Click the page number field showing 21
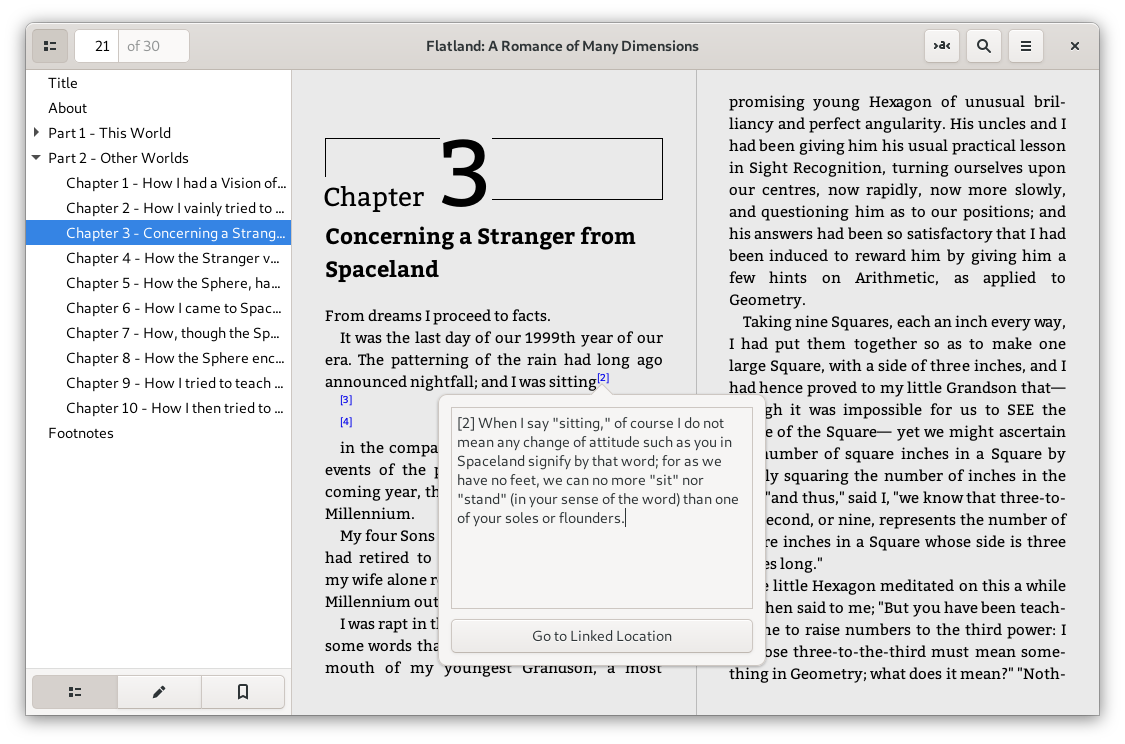 pos(97,46)
